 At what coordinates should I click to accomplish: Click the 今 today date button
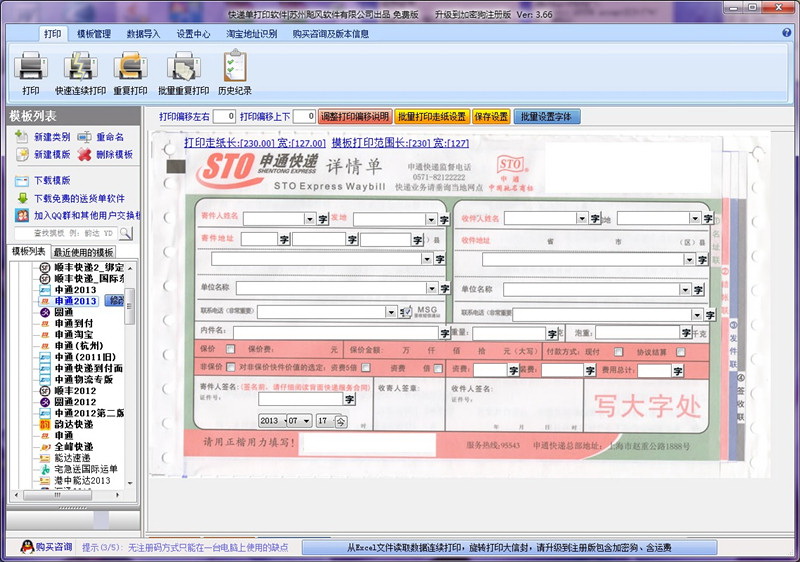coord(340,421)
